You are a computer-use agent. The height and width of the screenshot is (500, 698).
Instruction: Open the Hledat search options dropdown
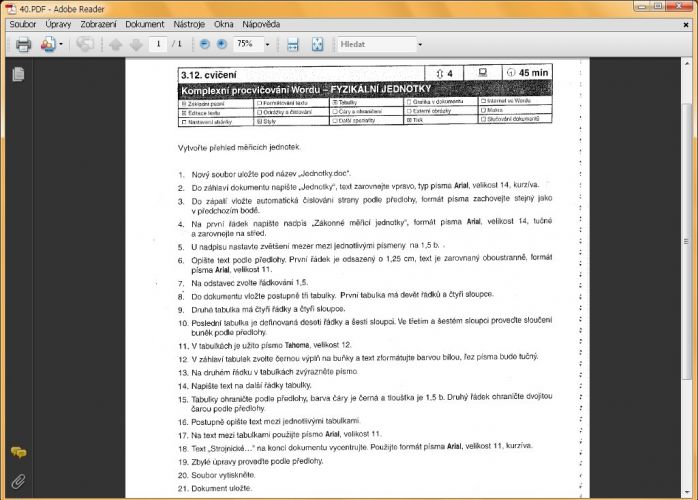tap(420, 45)
